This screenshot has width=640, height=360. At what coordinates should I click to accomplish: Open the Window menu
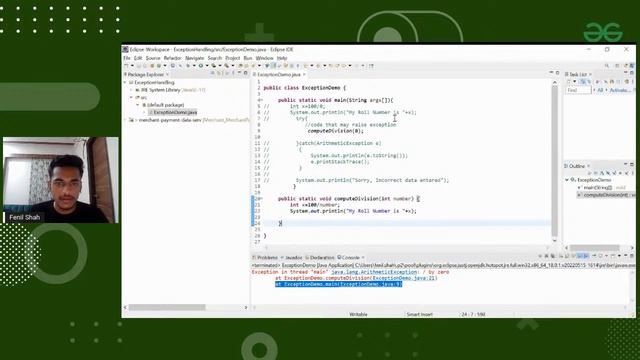(264, 58)
